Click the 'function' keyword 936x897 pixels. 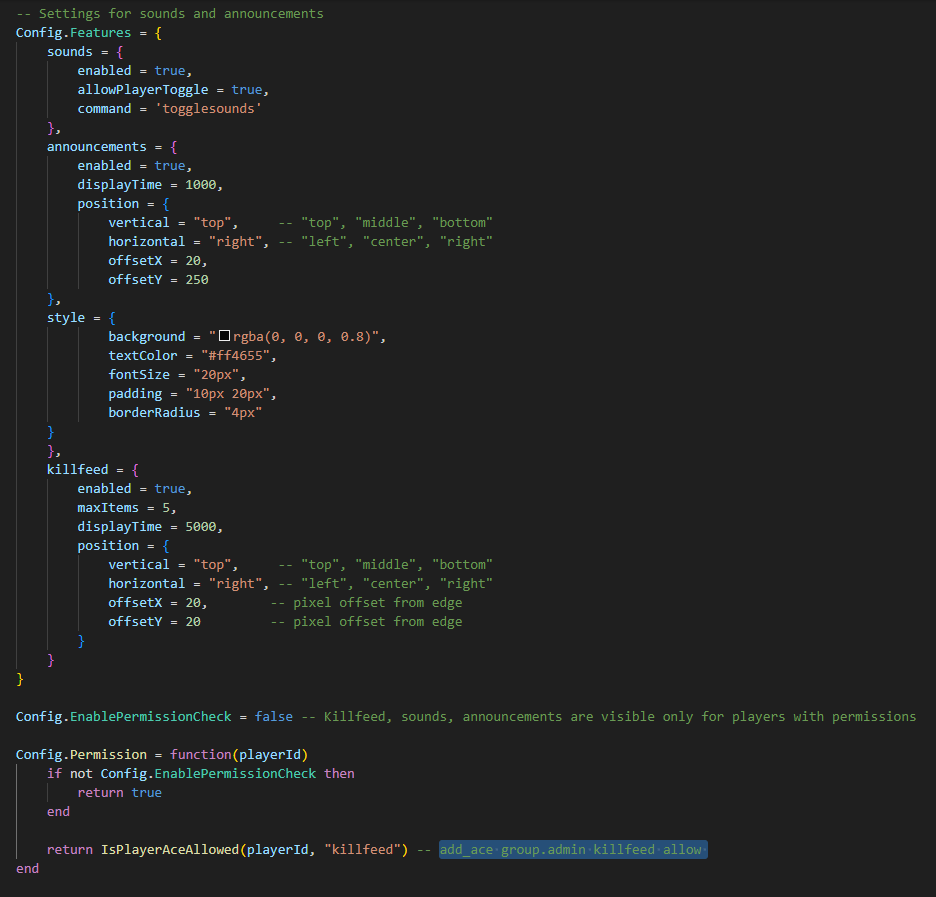(201, 754)
